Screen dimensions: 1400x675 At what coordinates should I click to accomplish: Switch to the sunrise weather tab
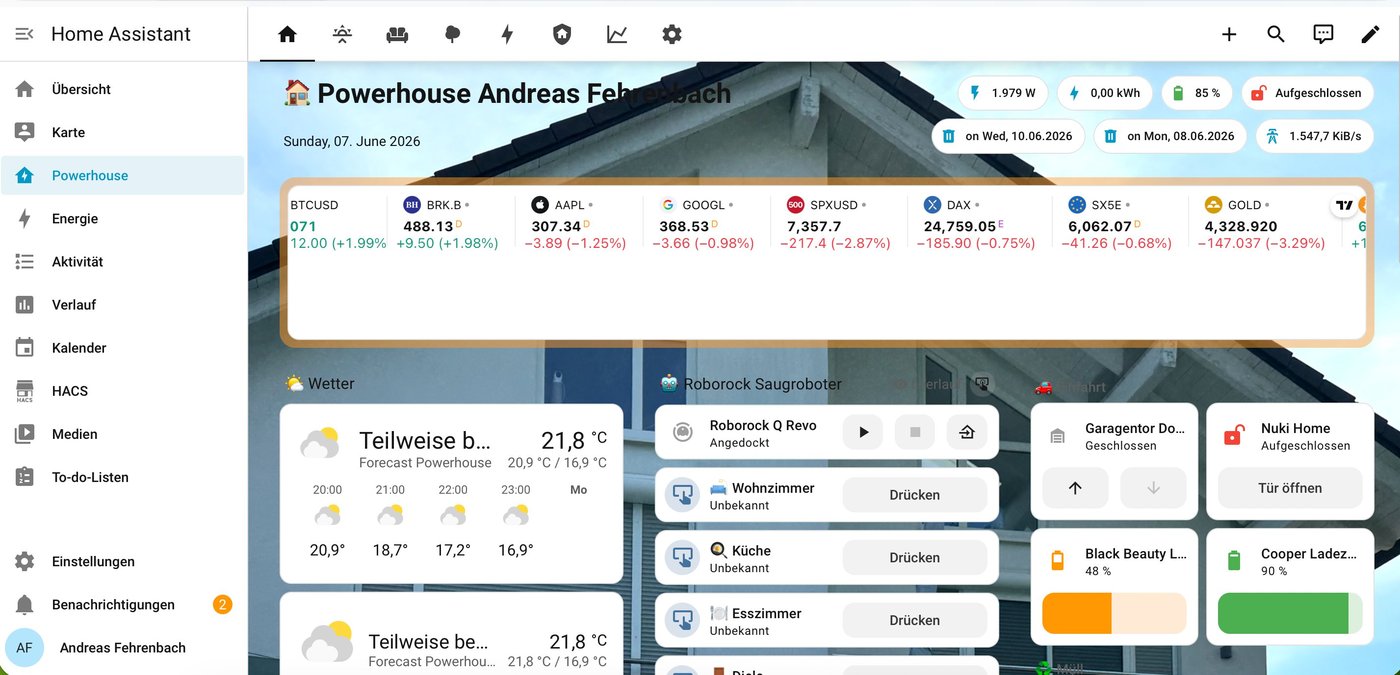[x=342, y=34]
